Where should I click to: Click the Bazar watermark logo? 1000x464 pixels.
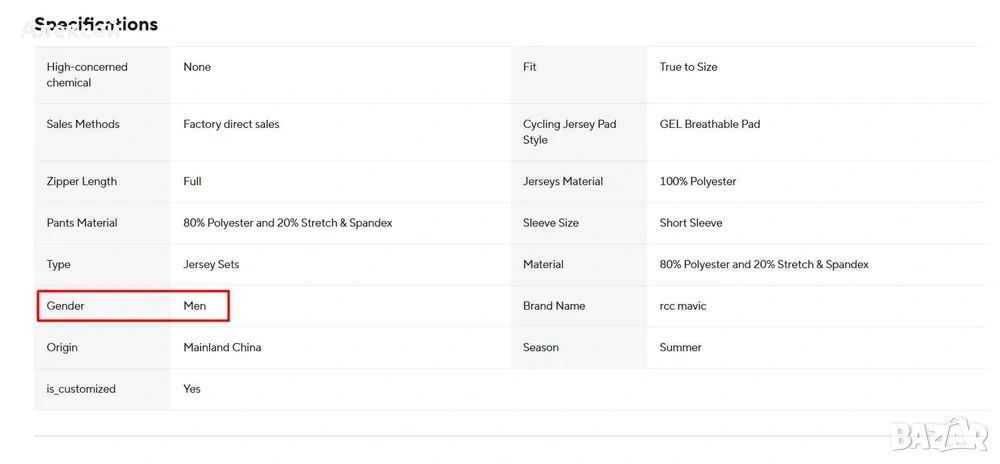coord(939,437)
